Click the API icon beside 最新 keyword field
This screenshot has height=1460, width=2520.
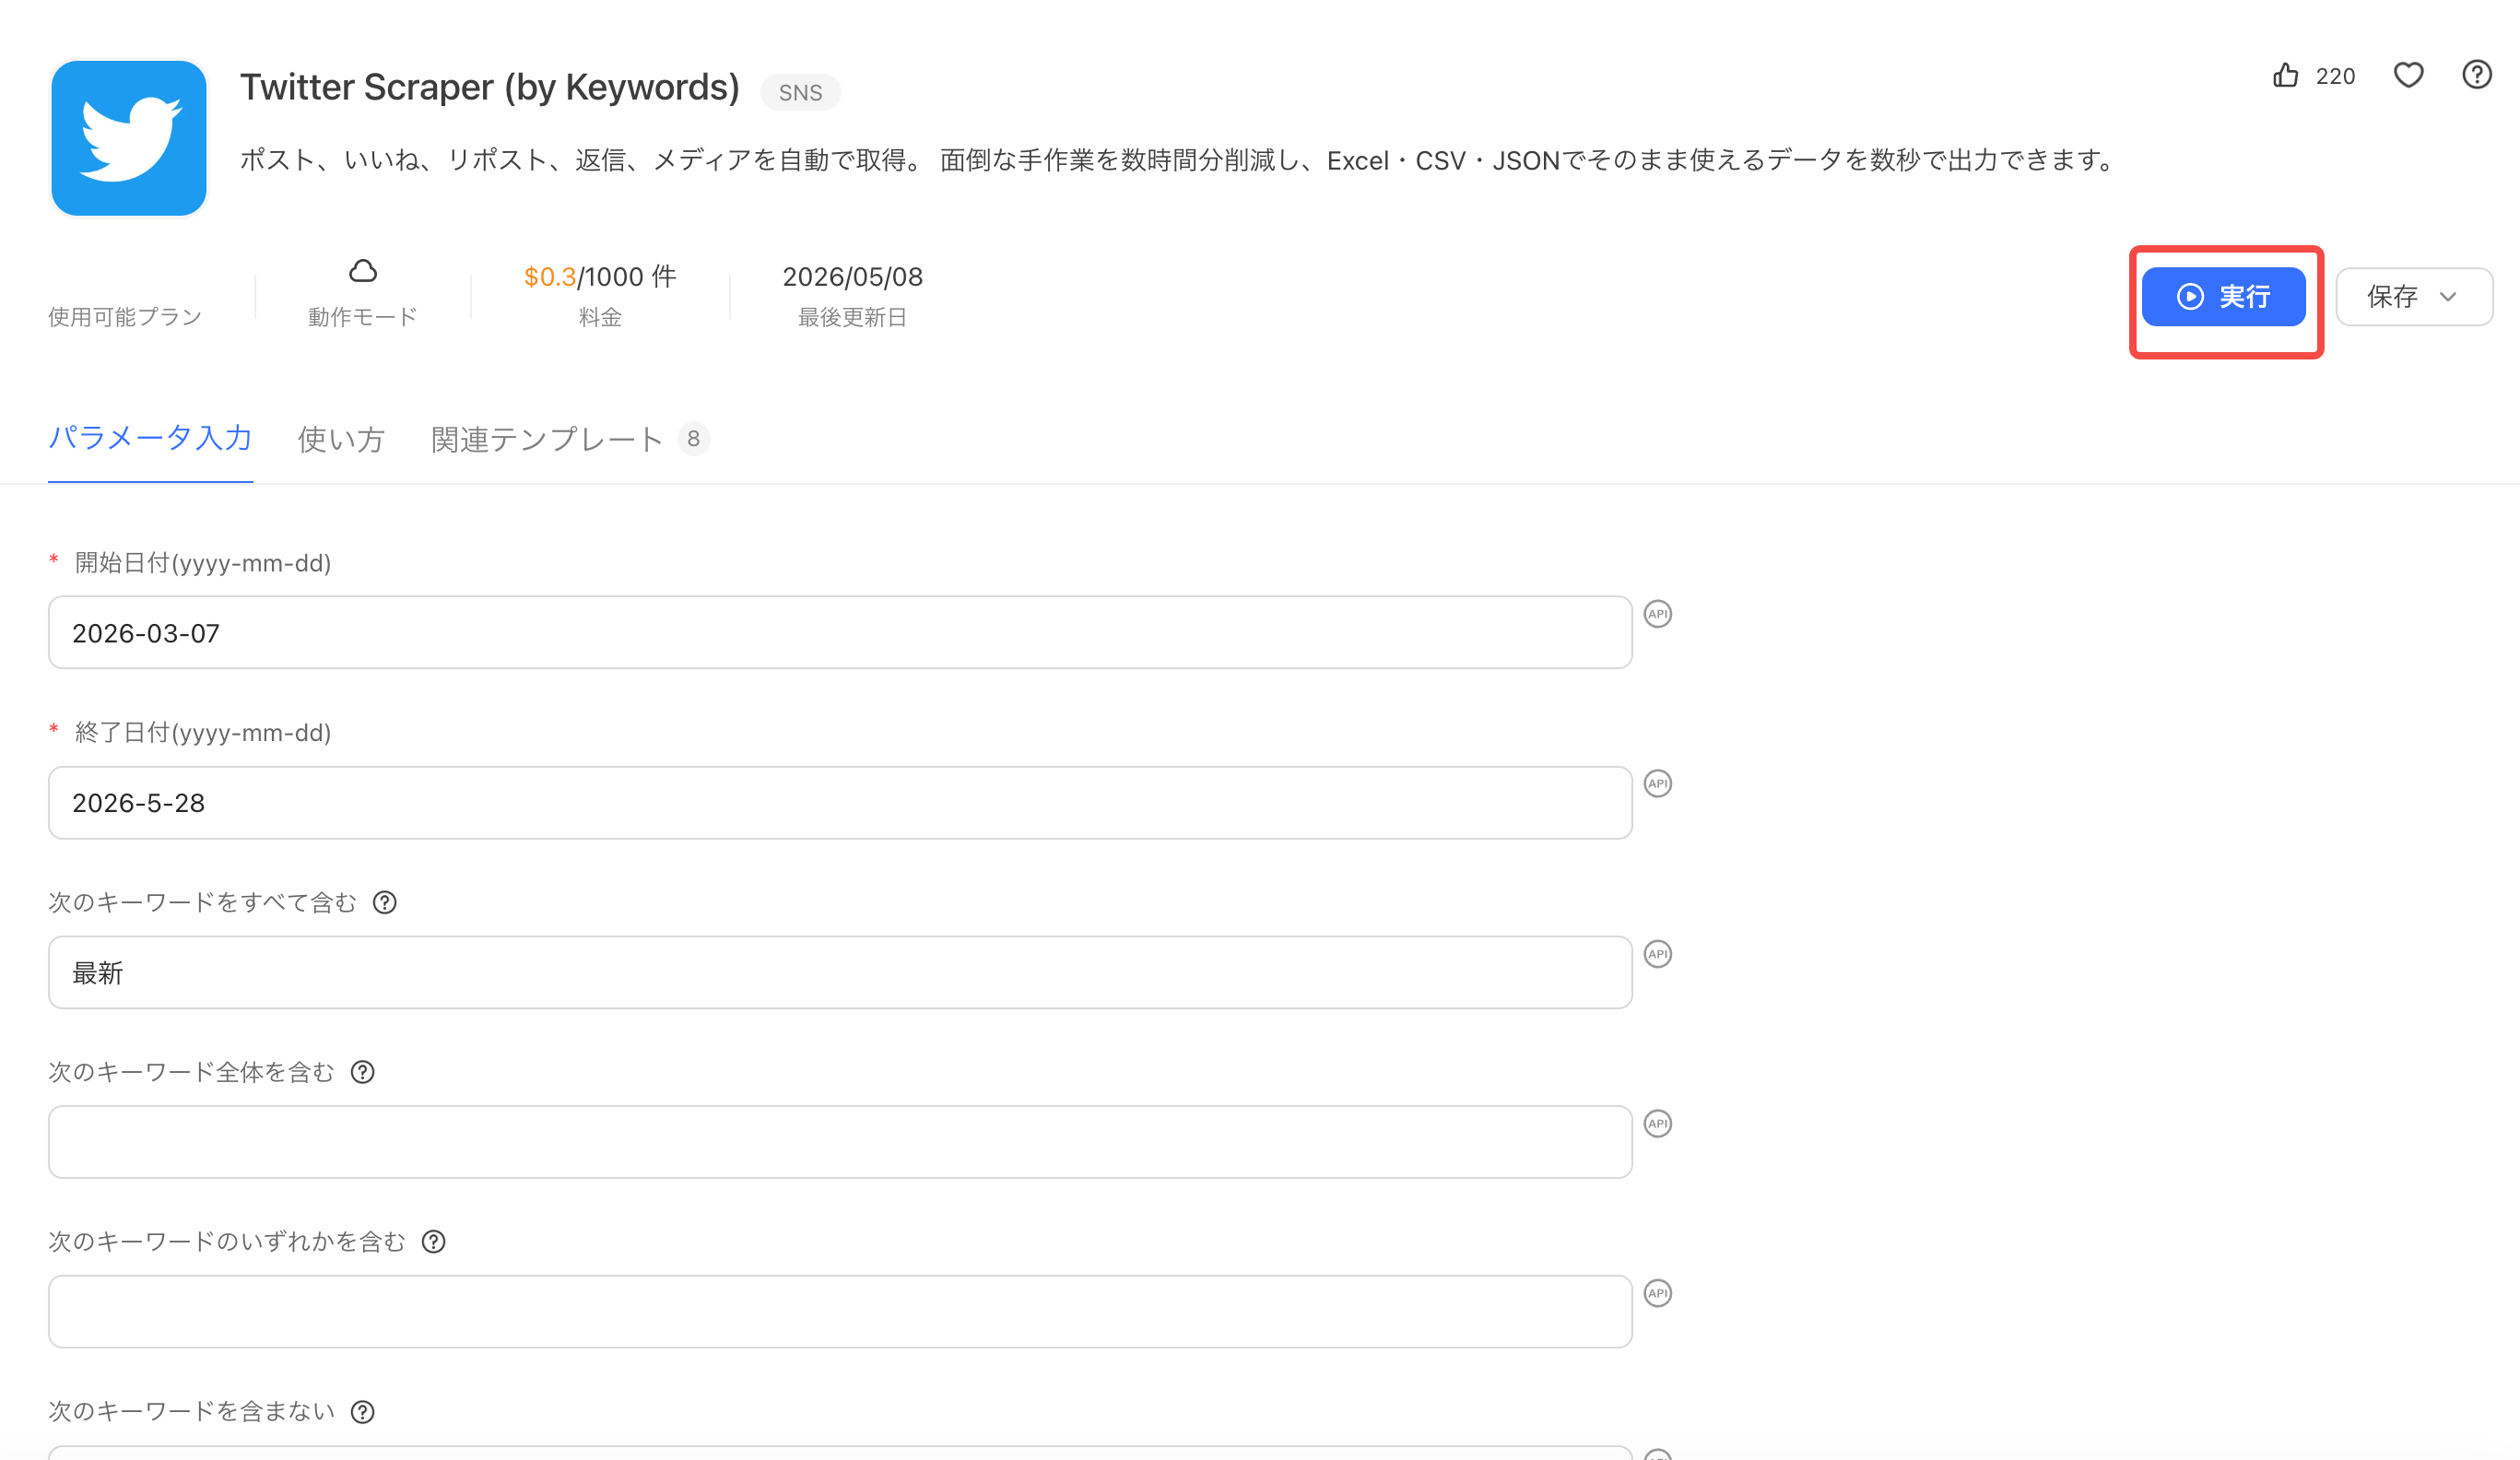pyautogui.click(x=1658, y=954)
